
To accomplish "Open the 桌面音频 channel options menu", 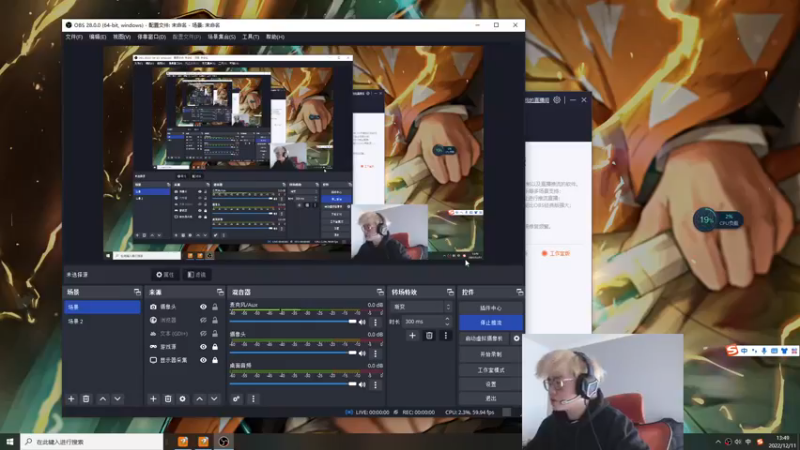I will point(376,385).
